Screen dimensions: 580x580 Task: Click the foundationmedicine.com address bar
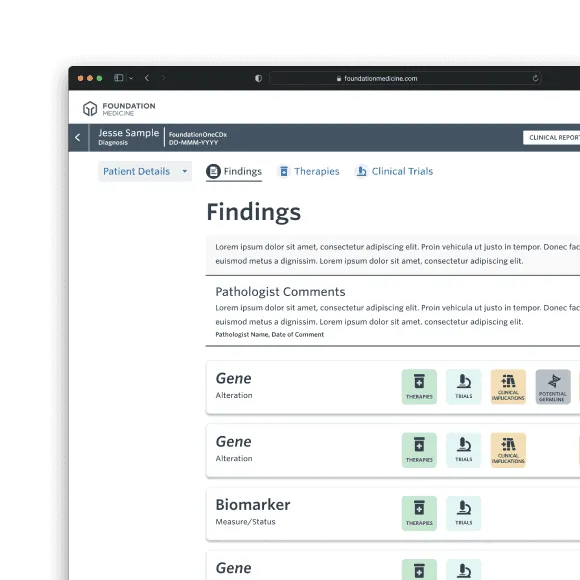pos(405,78)
